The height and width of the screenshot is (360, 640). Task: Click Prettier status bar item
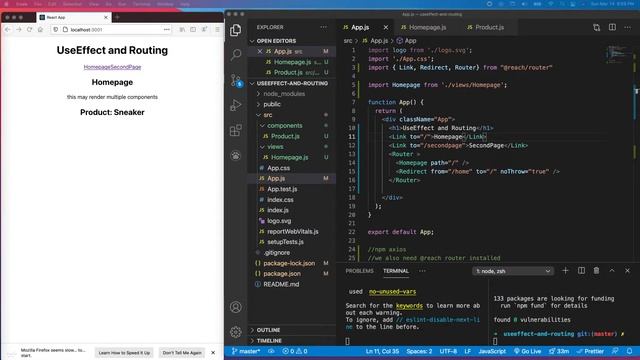tap(590, 351)
